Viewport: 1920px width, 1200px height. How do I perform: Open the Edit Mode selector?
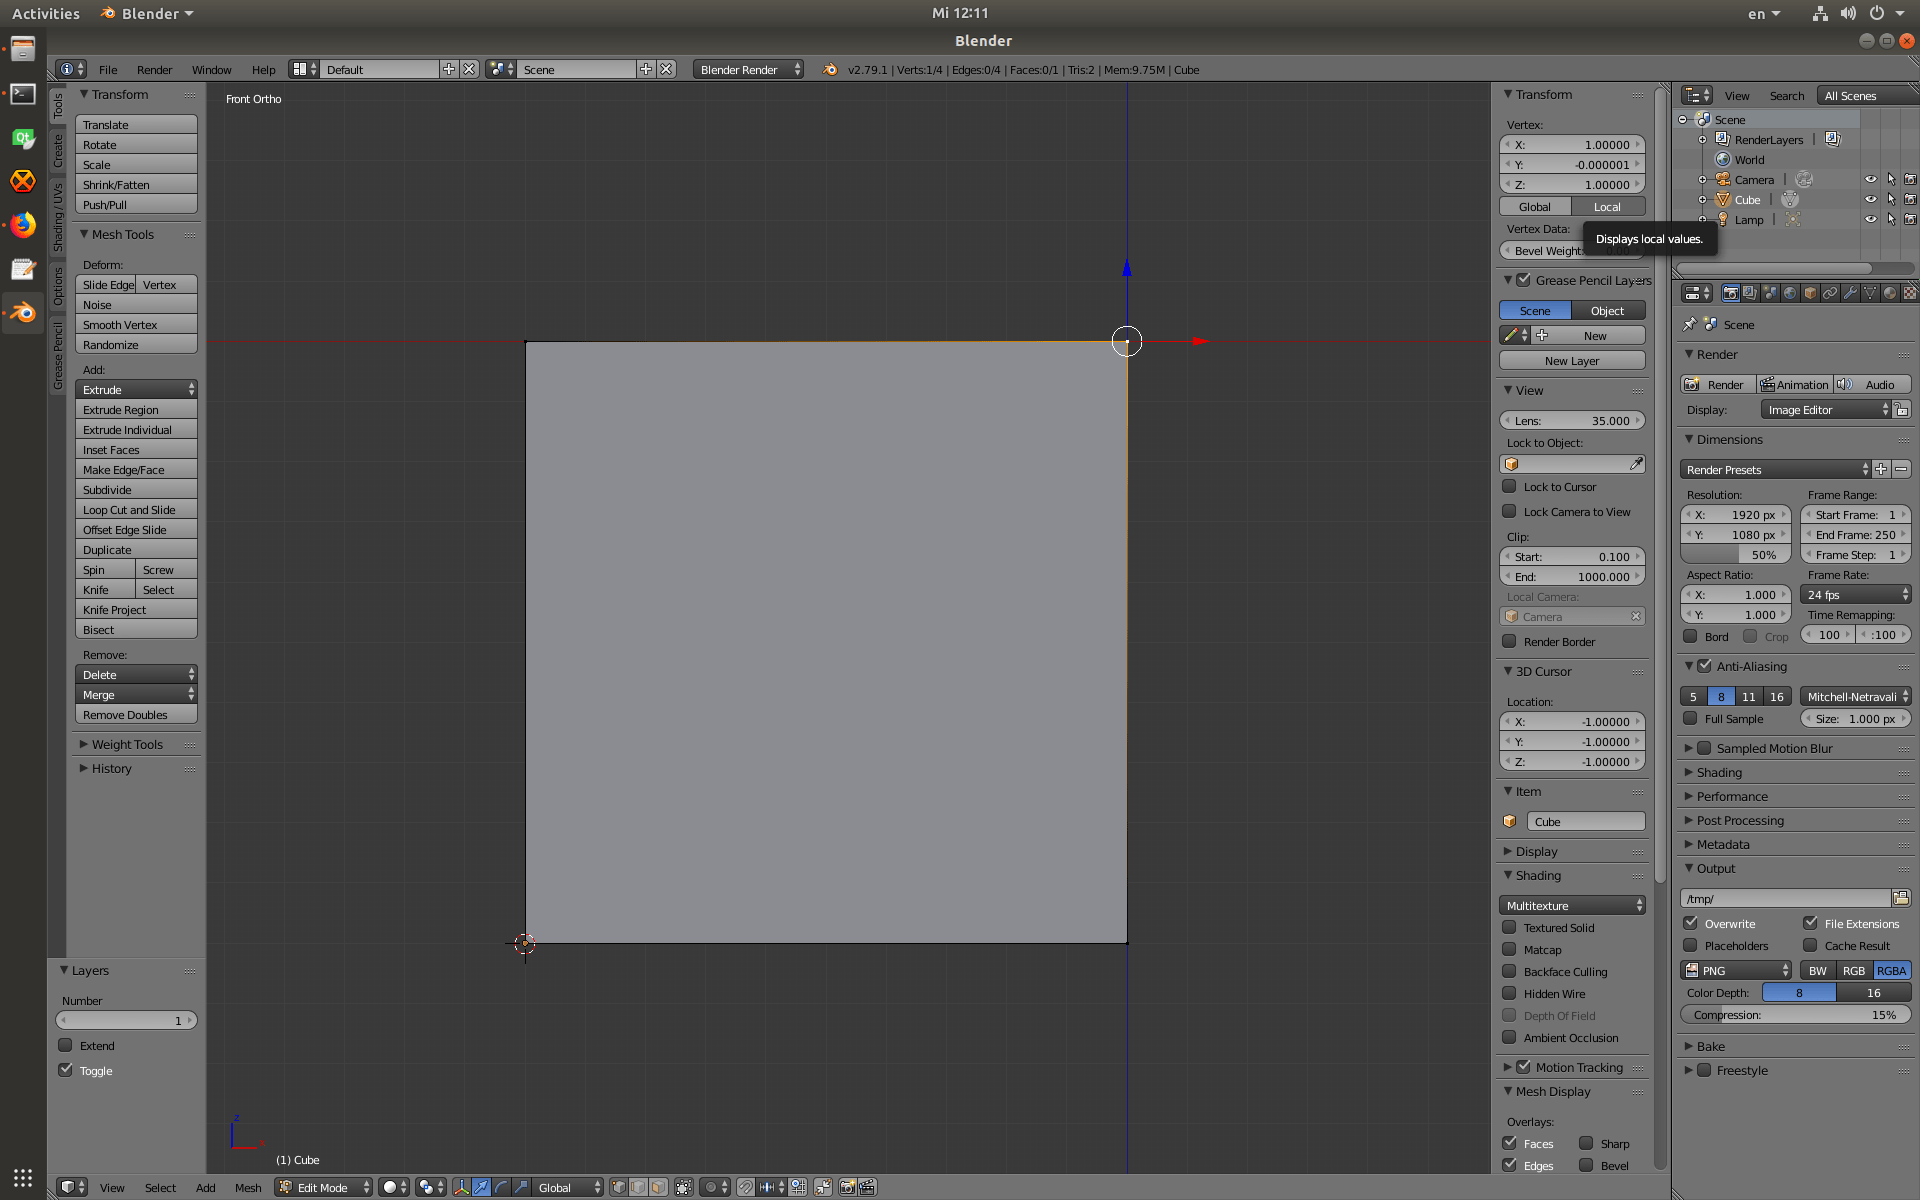click(324, 1187)
